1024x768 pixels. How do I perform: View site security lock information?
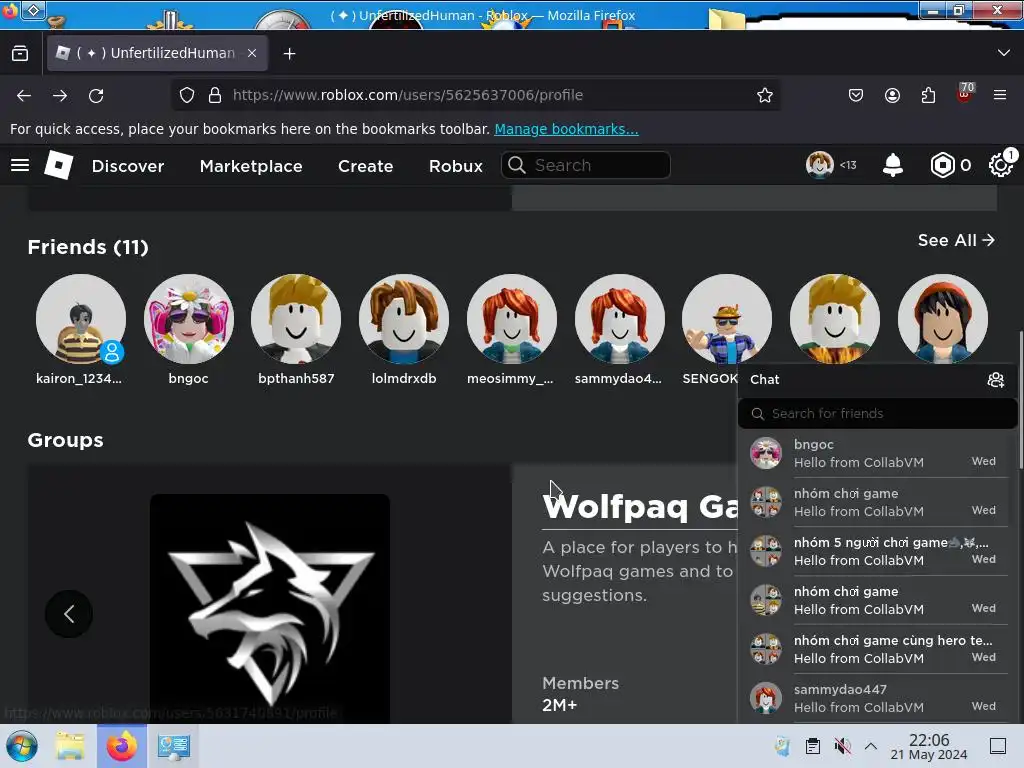click(x=215, y=95)
